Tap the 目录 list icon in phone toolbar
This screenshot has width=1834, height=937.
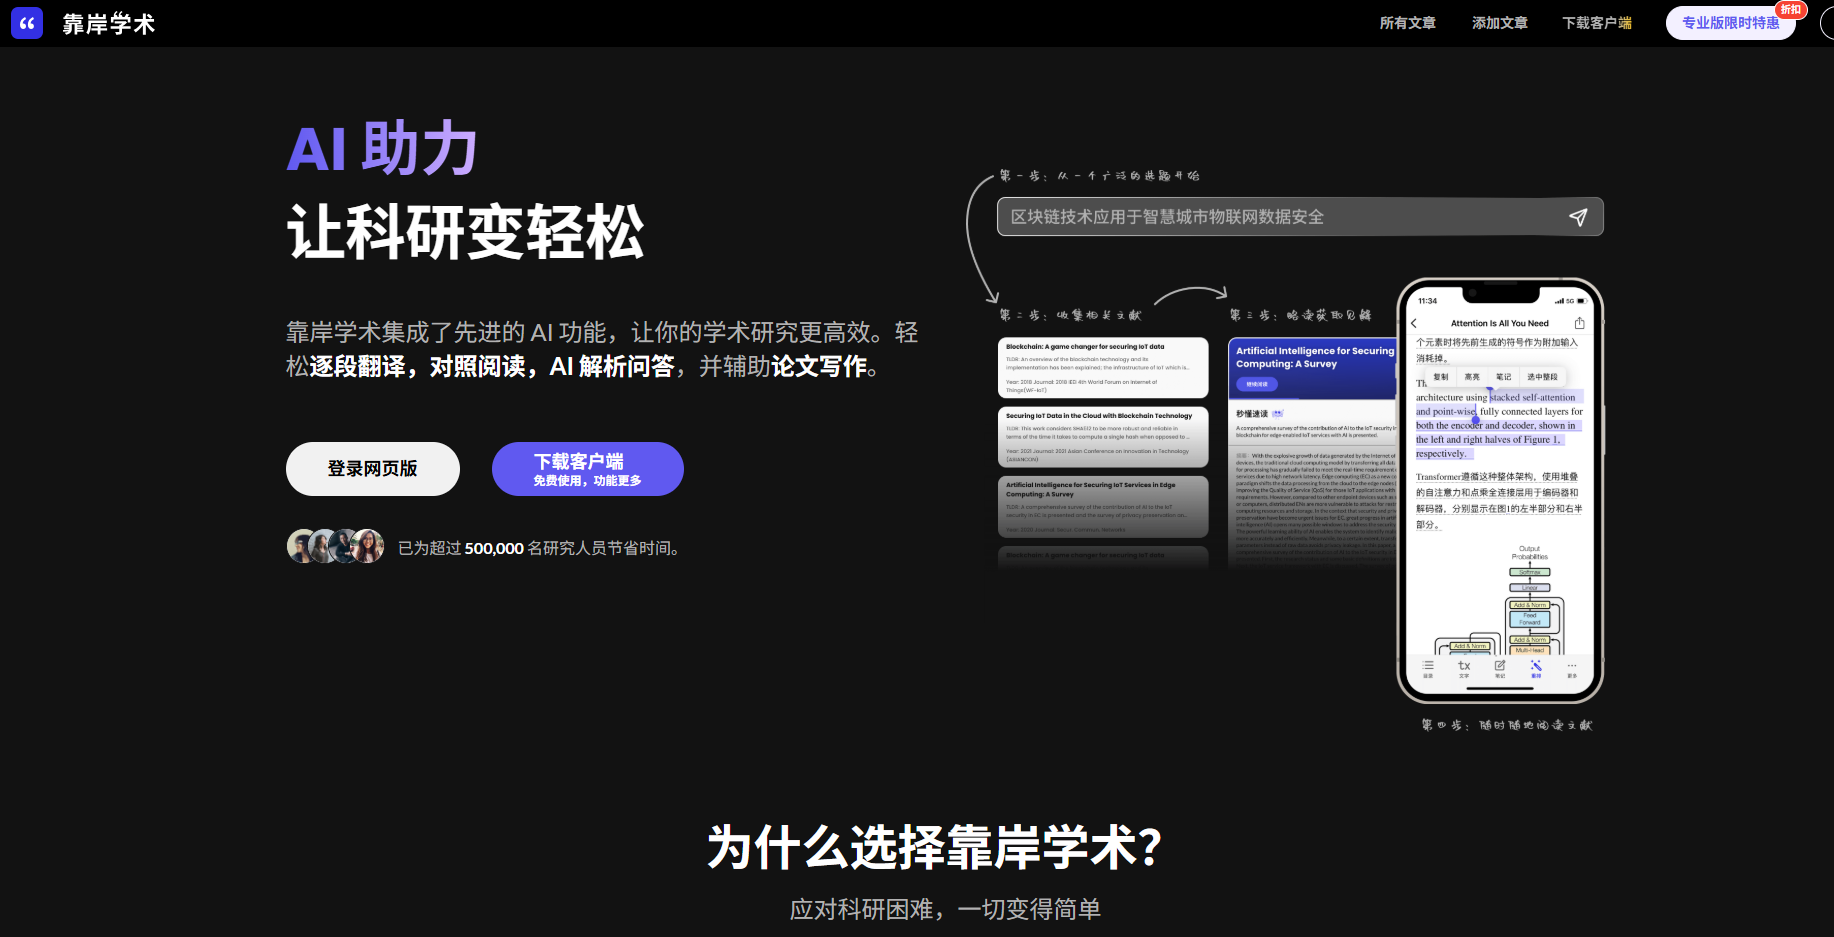pyautogui.click(x=1428, y=669)
